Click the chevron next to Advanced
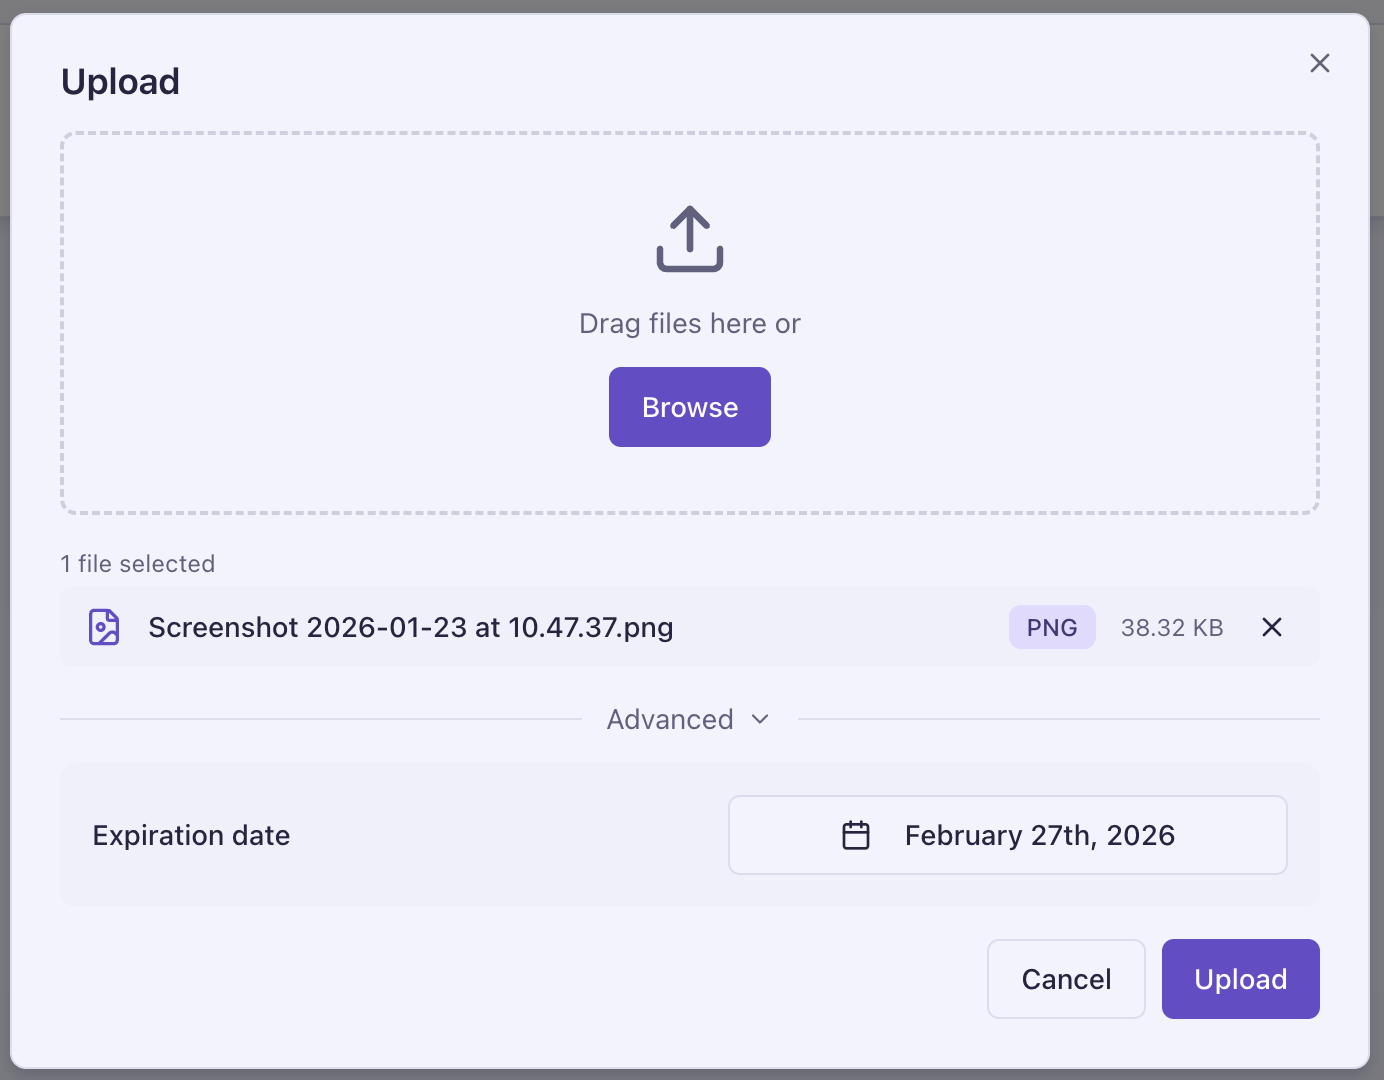1384x1080 pixels. point(759,719)
